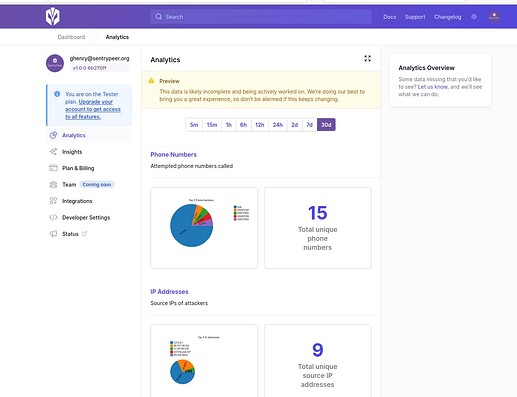
Task: Select the 24h time range
Action: (278, 125)
